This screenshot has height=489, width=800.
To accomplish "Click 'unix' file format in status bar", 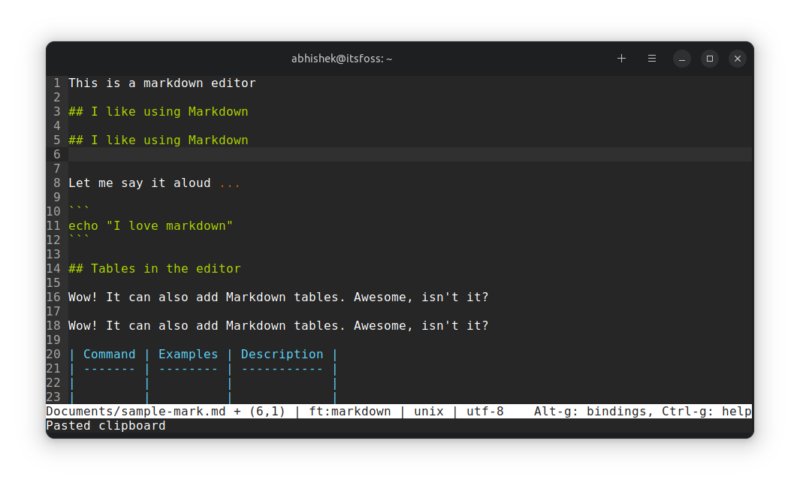I will [x=429, y=411].
